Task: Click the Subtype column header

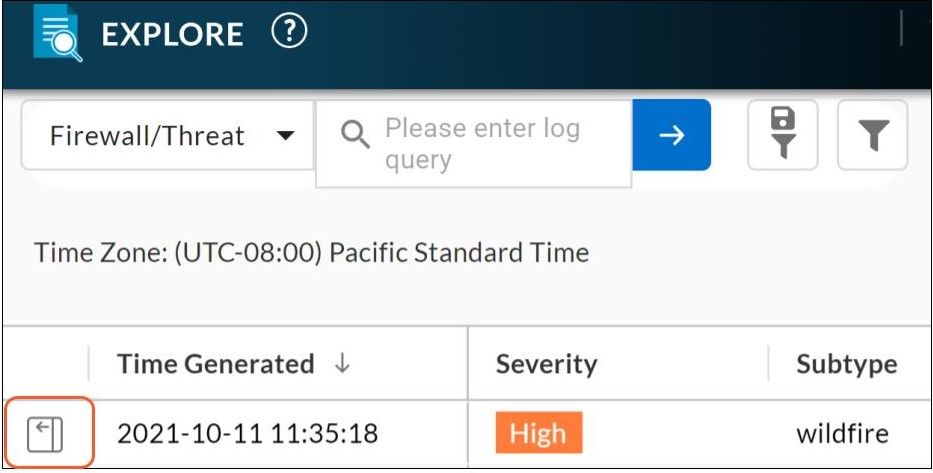Action: coord(846,364)
